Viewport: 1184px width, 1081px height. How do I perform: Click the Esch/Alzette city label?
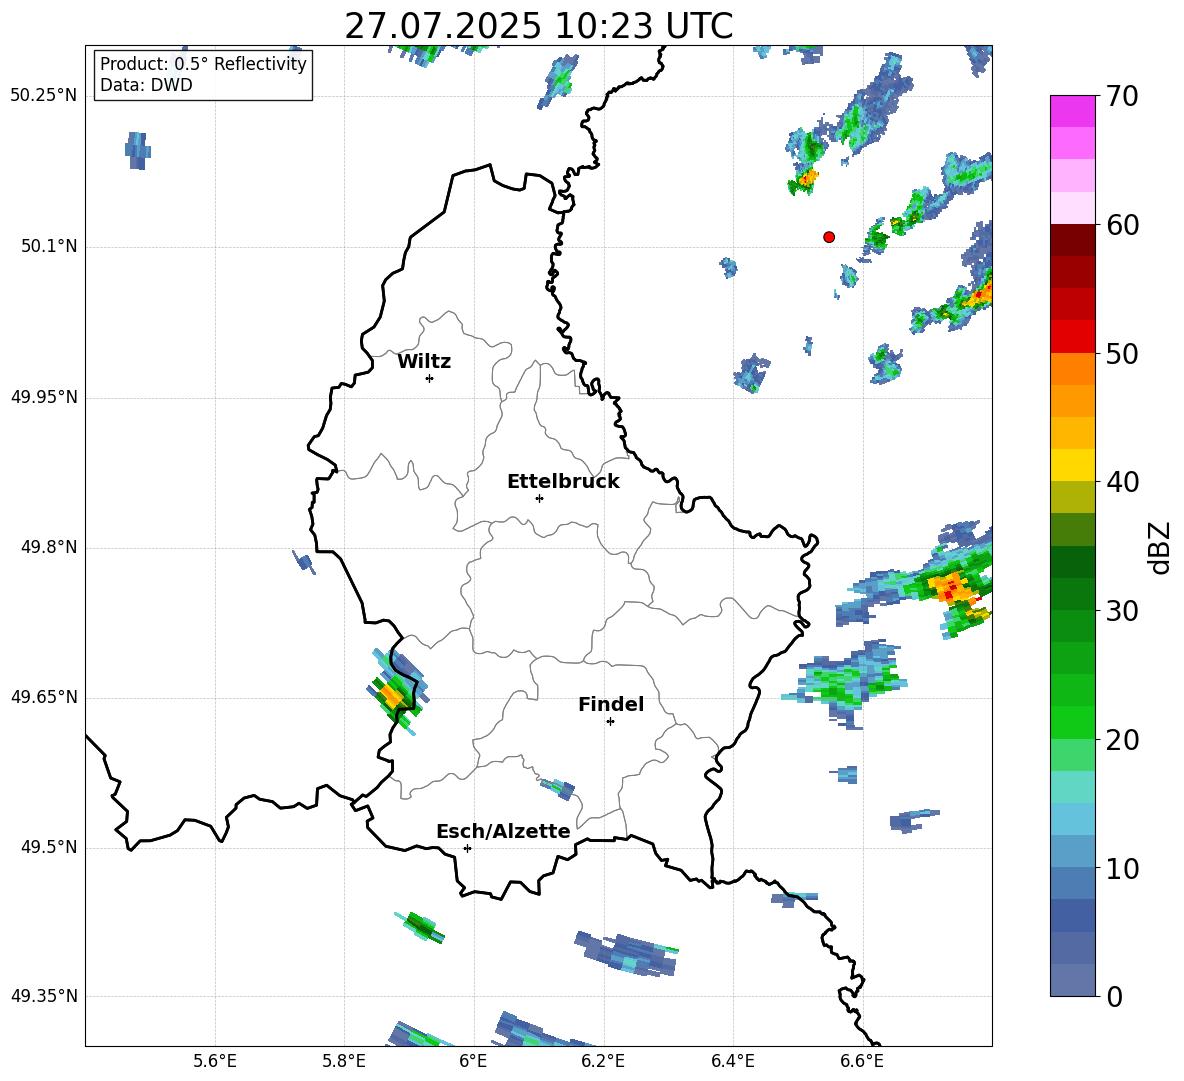[x=503, y=831]
